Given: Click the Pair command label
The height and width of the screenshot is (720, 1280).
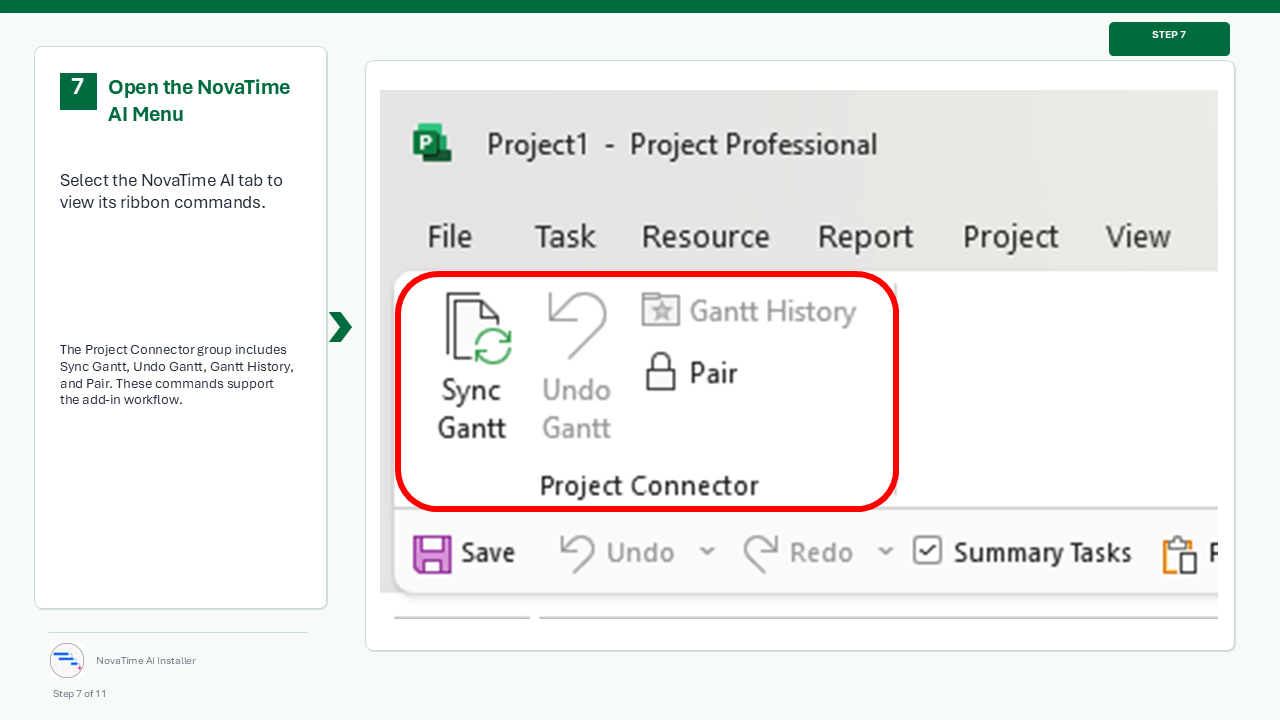Looking at the screenshot, I should click(x=713, y=373).
